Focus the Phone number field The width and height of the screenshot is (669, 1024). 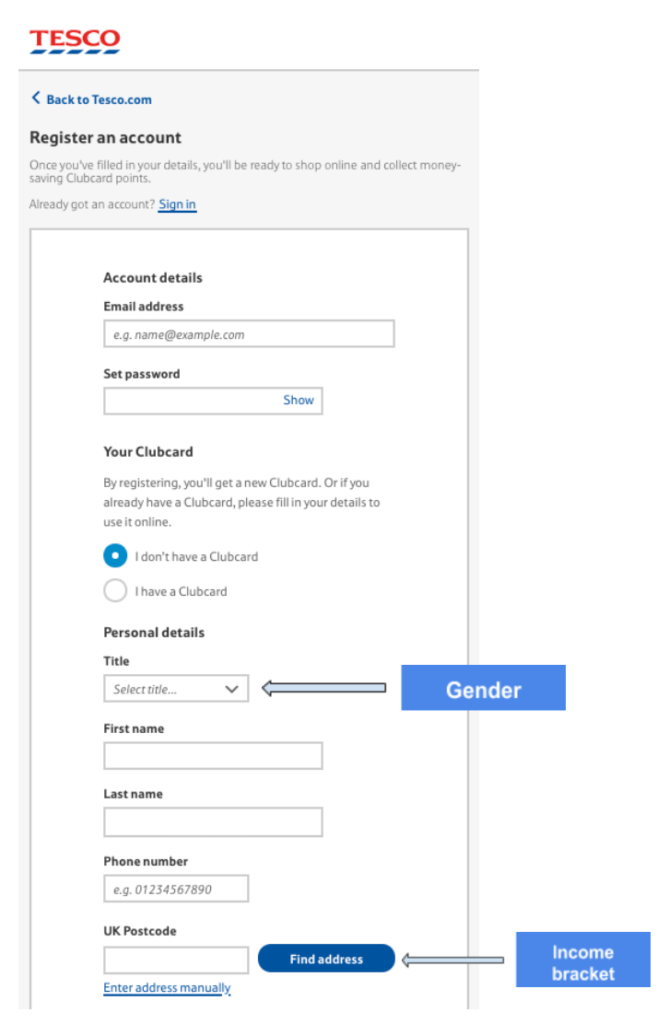point(176,889)
